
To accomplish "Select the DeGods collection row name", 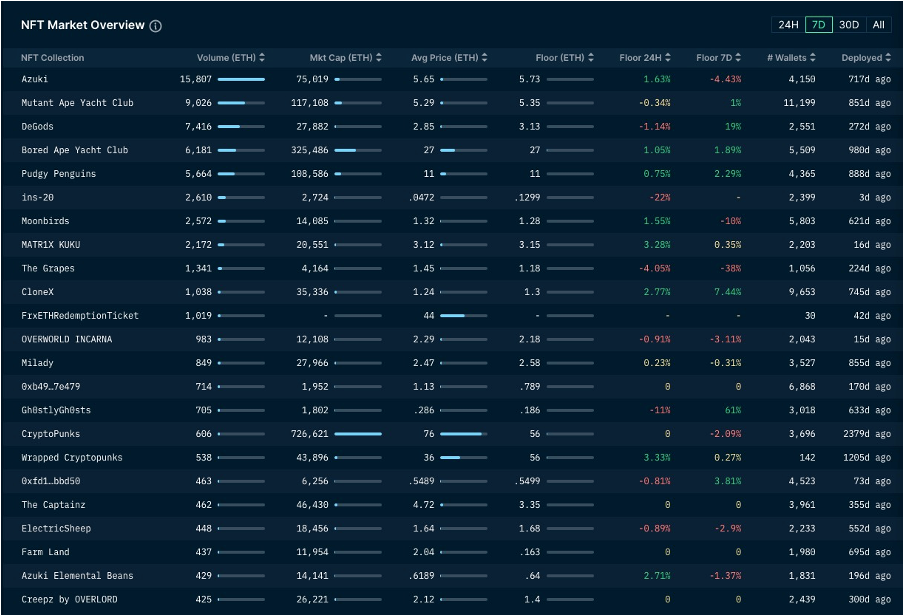I will click(37, 126).
